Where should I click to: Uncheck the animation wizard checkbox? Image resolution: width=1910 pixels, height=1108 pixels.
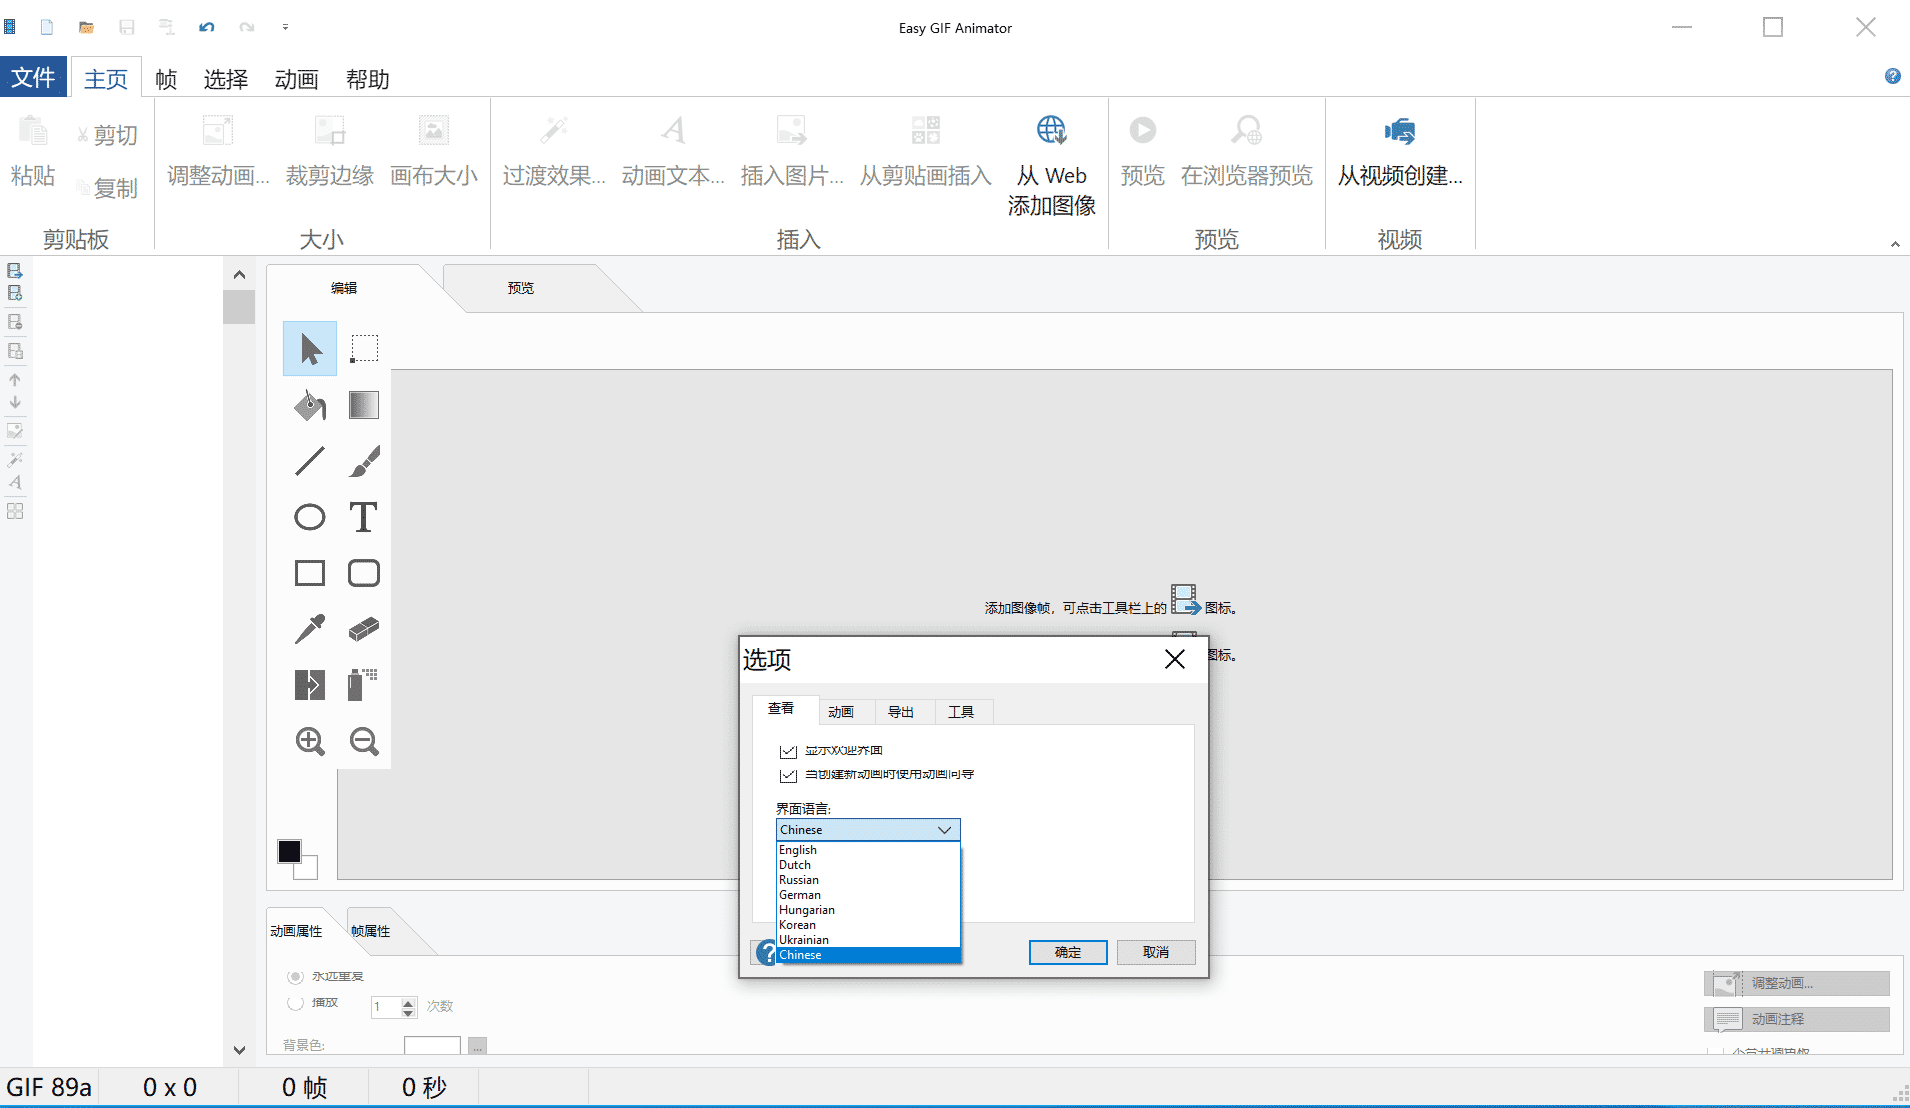click(x=788, y=775)
